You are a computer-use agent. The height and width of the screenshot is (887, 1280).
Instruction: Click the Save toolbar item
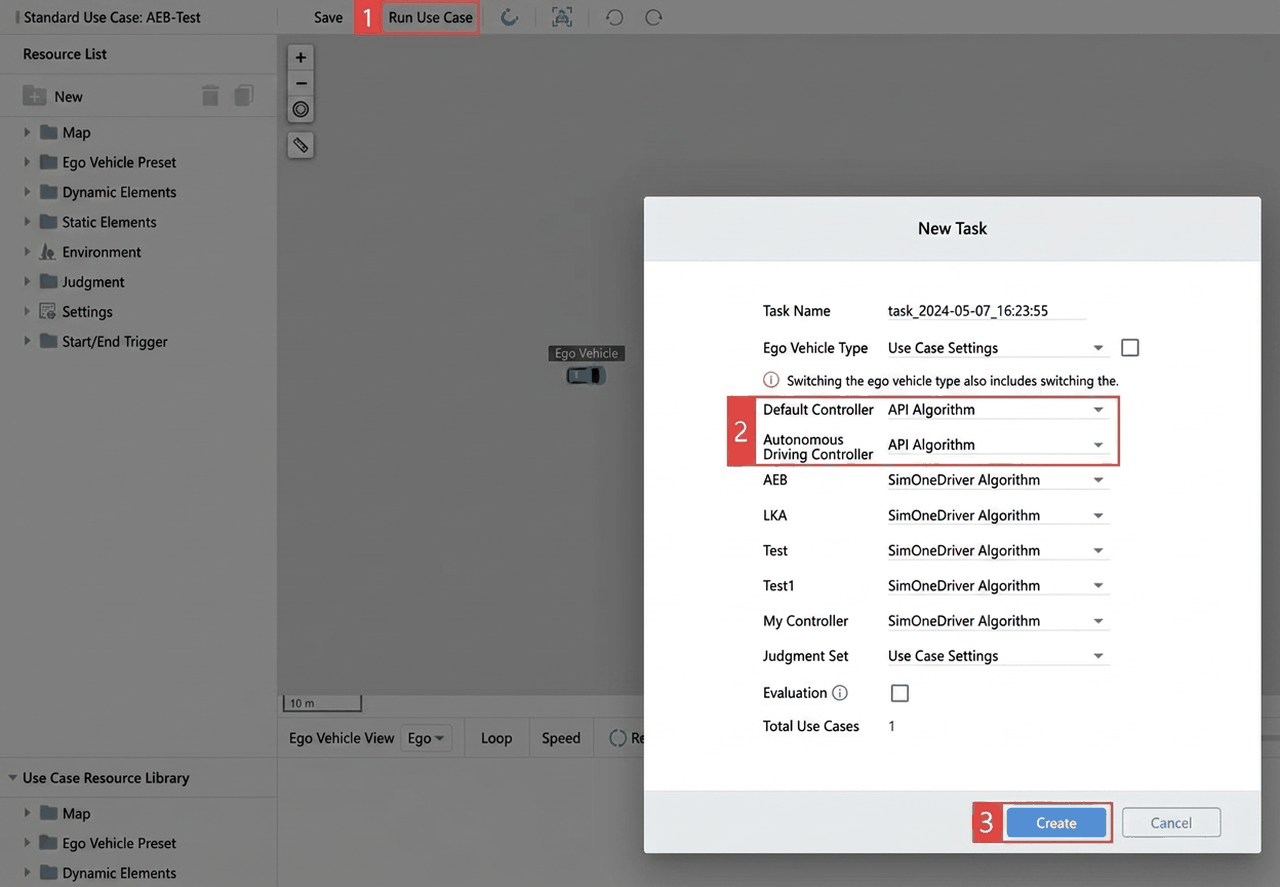(x=328, y=17)
